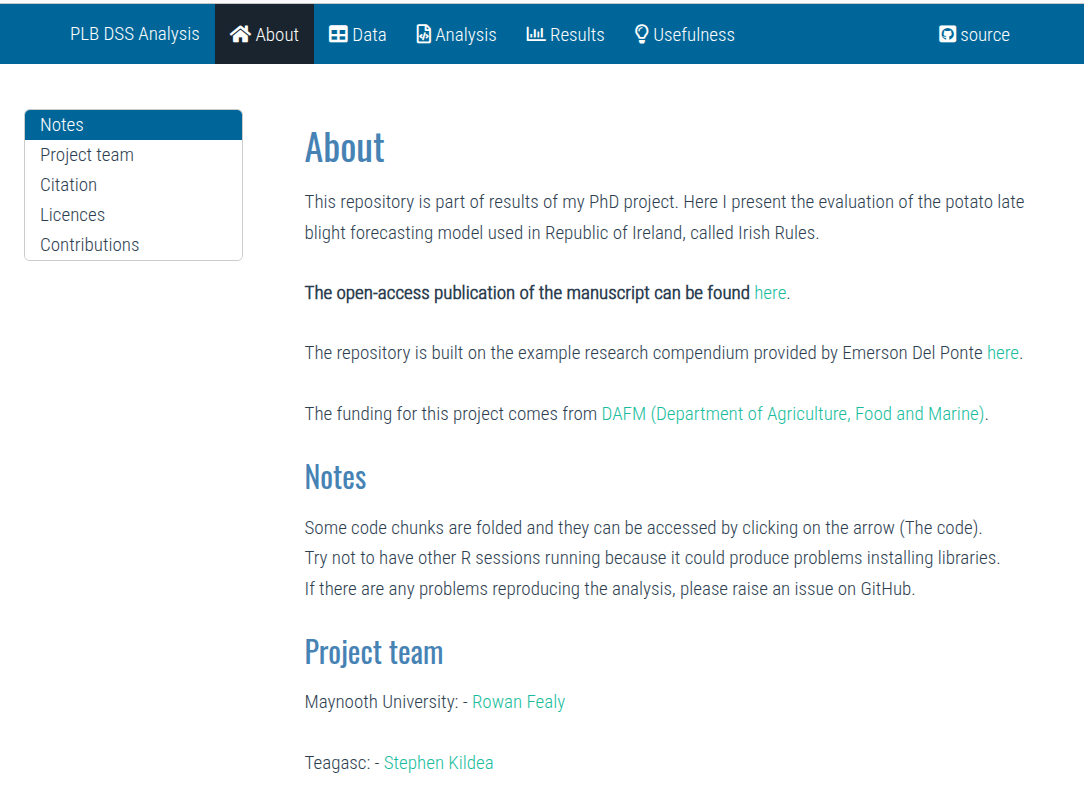Switch to the Results tab
The width and height of the screenshot is (1084, 787).
[577, 34]
